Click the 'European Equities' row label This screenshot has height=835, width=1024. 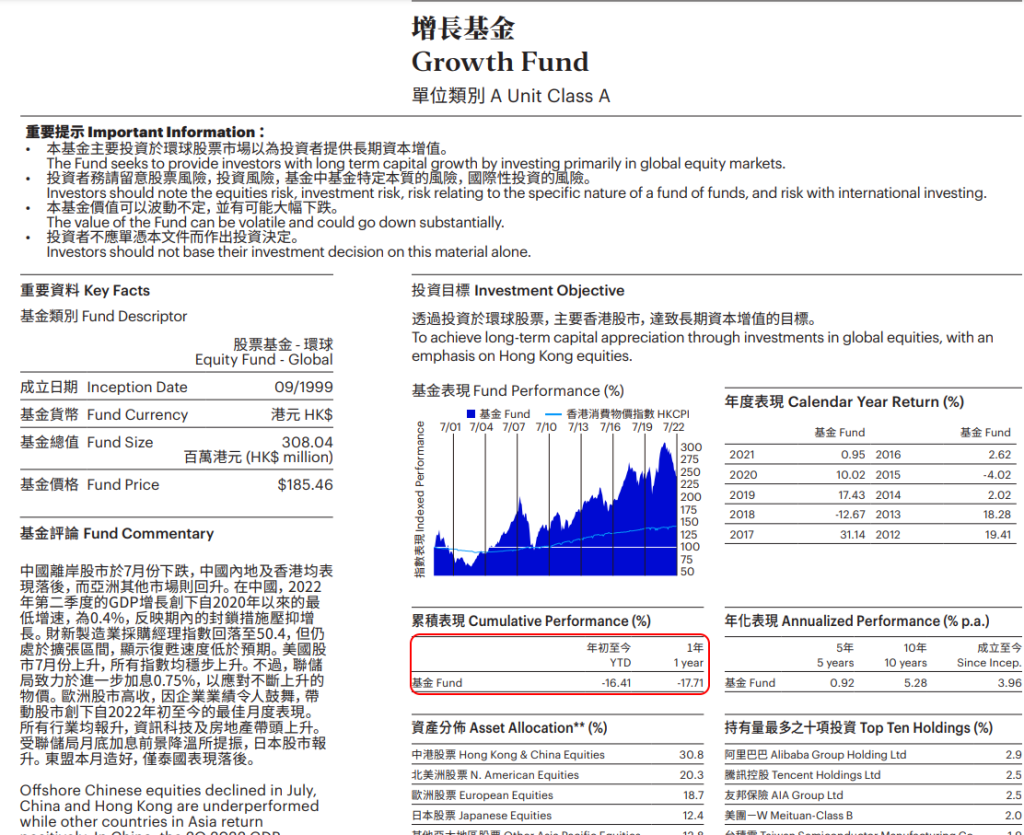506,795
